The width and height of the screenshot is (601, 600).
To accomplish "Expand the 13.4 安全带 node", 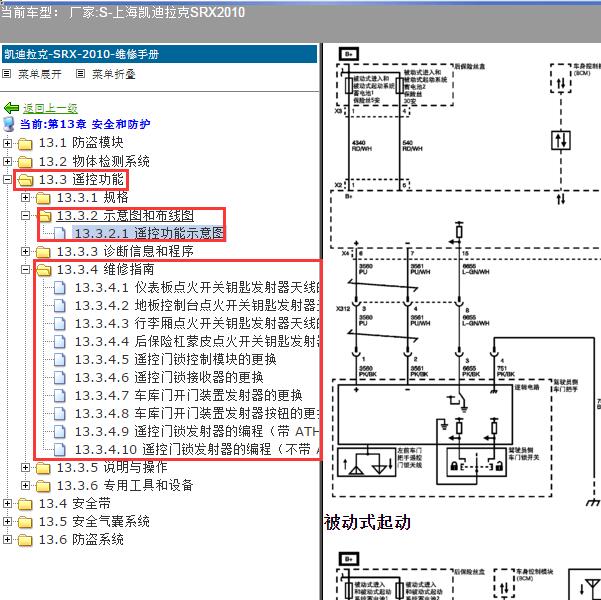I will 7,503.
